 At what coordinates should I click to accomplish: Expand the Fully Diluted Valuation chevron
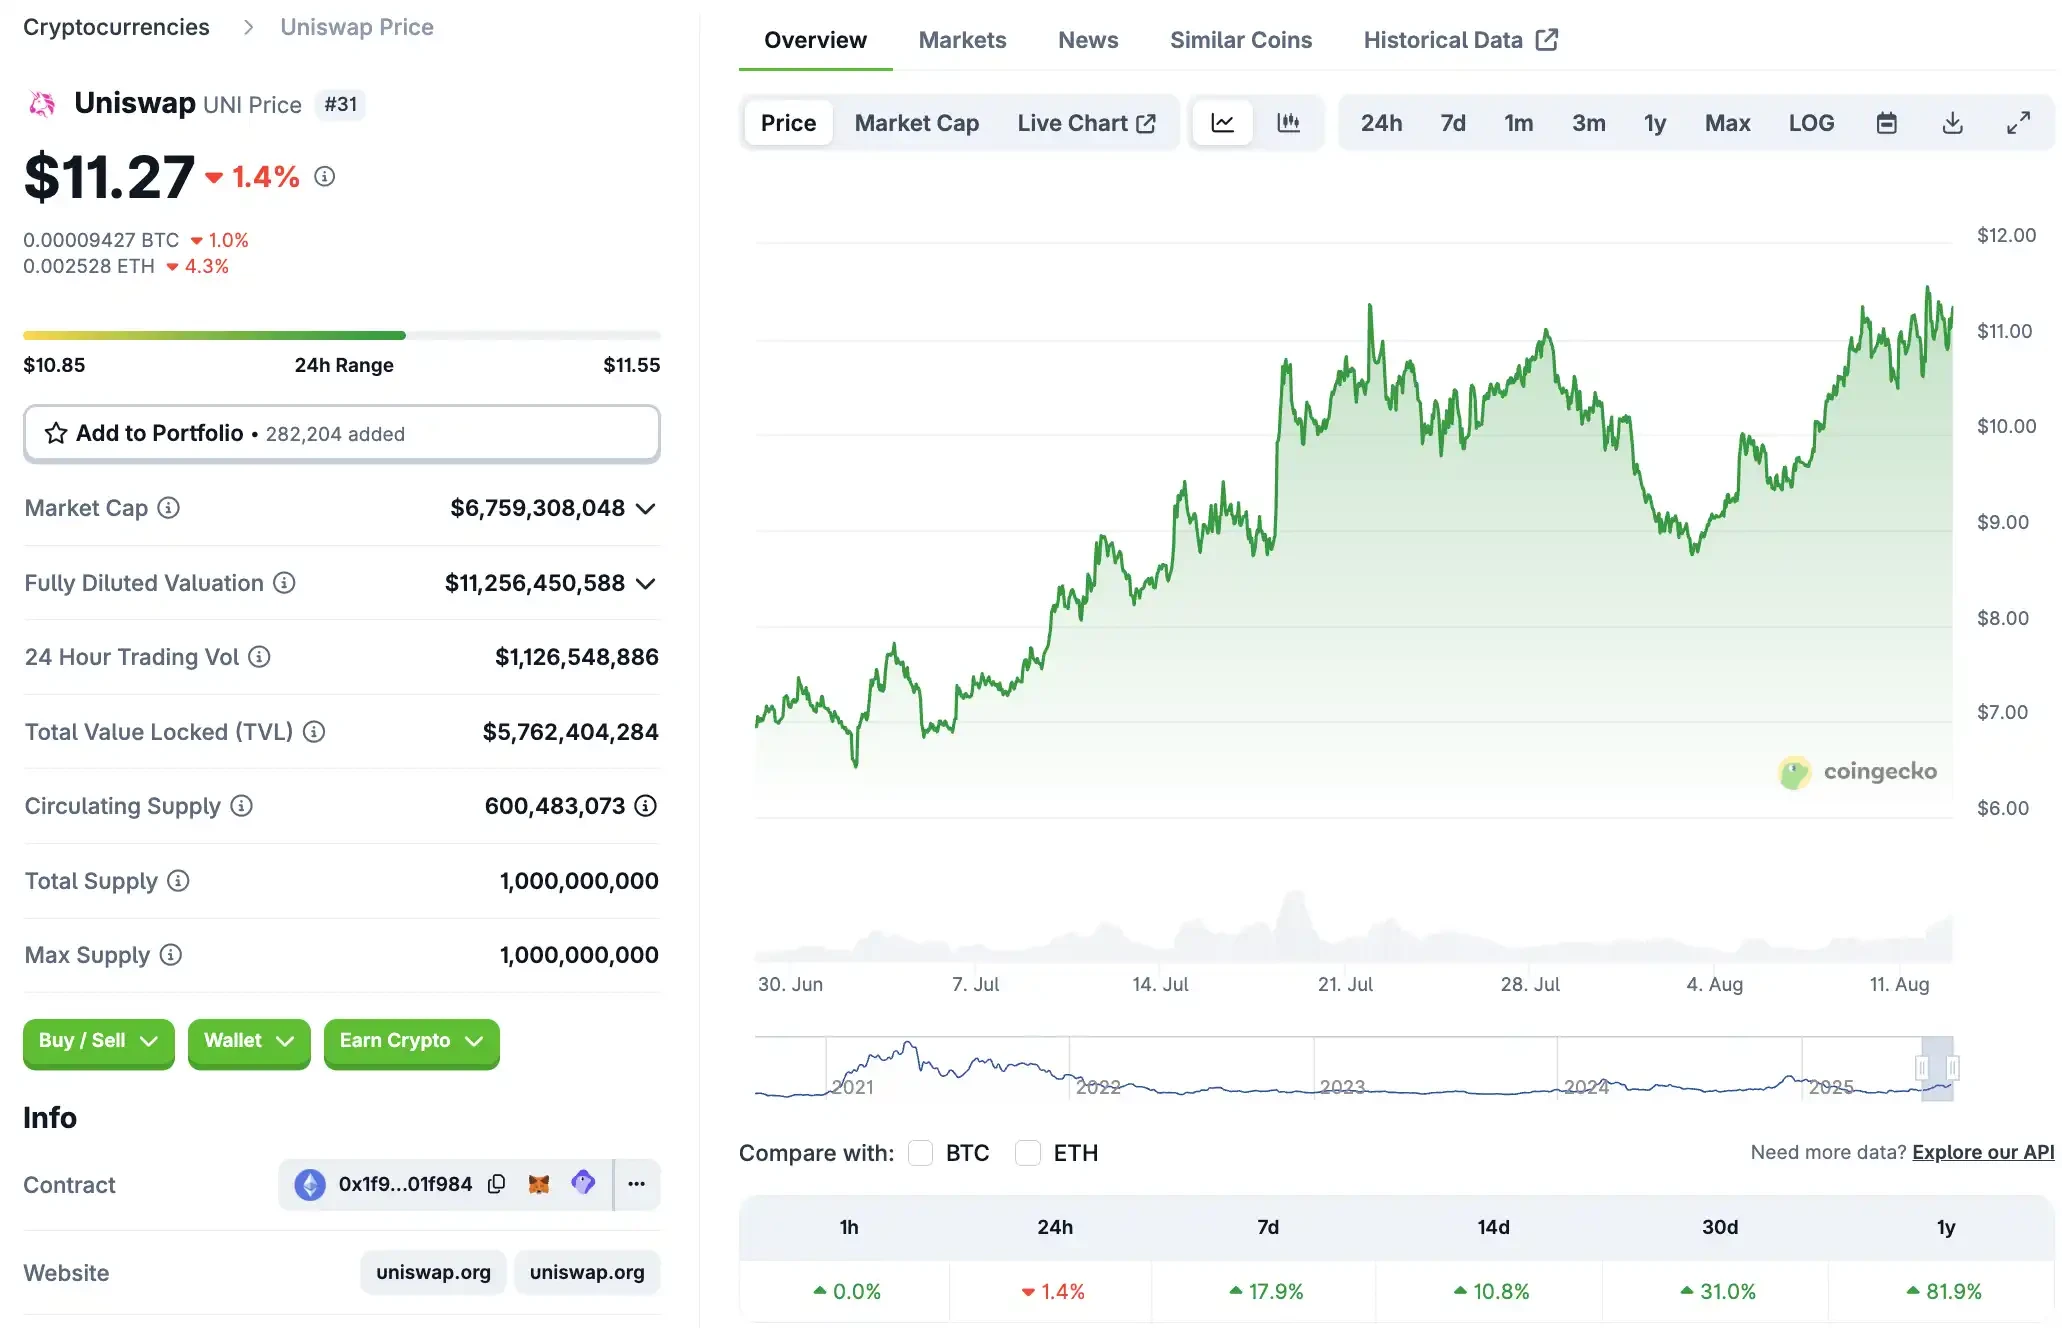pyautogui.click(x=647, y=583)
